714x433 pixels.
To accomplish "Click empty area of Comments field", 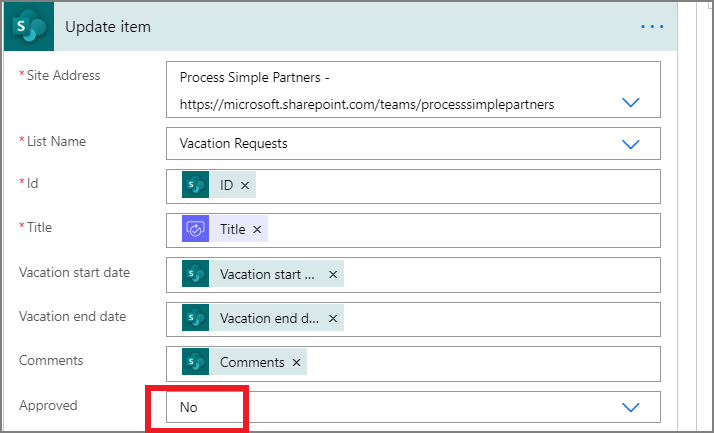I will click(x=483, y=364).
